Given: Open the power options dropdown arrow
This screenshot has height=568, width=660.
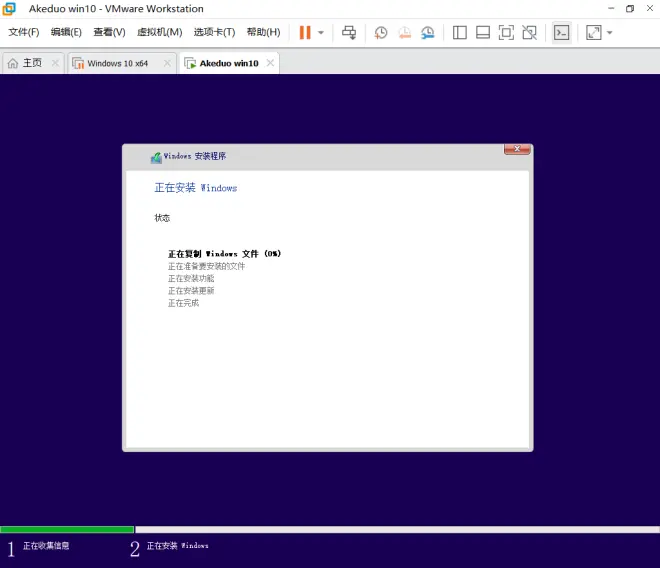Looking at the screenshot, I should pyautogui.click(x=321, y=32).
